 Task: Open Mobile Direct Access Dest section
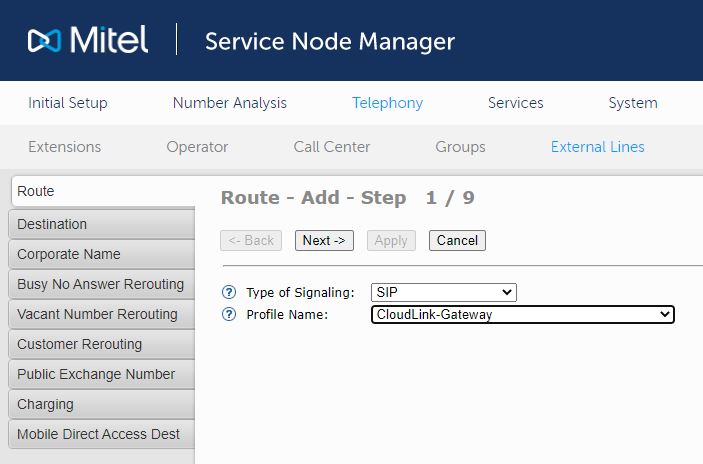pyautogui.click(x=100, y=434)
